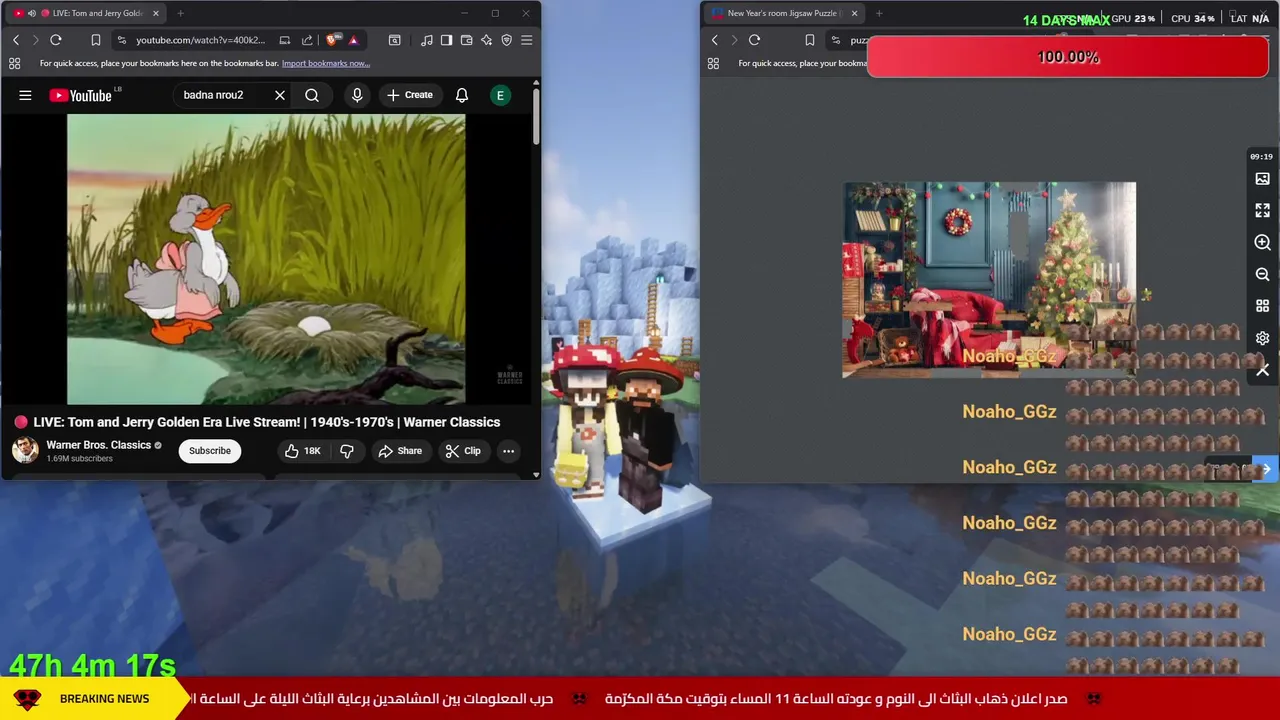Open Brave Shields lion icon
Image resolution: width=1280 pixels, height=720 pixels.
[x=332, y=40]
